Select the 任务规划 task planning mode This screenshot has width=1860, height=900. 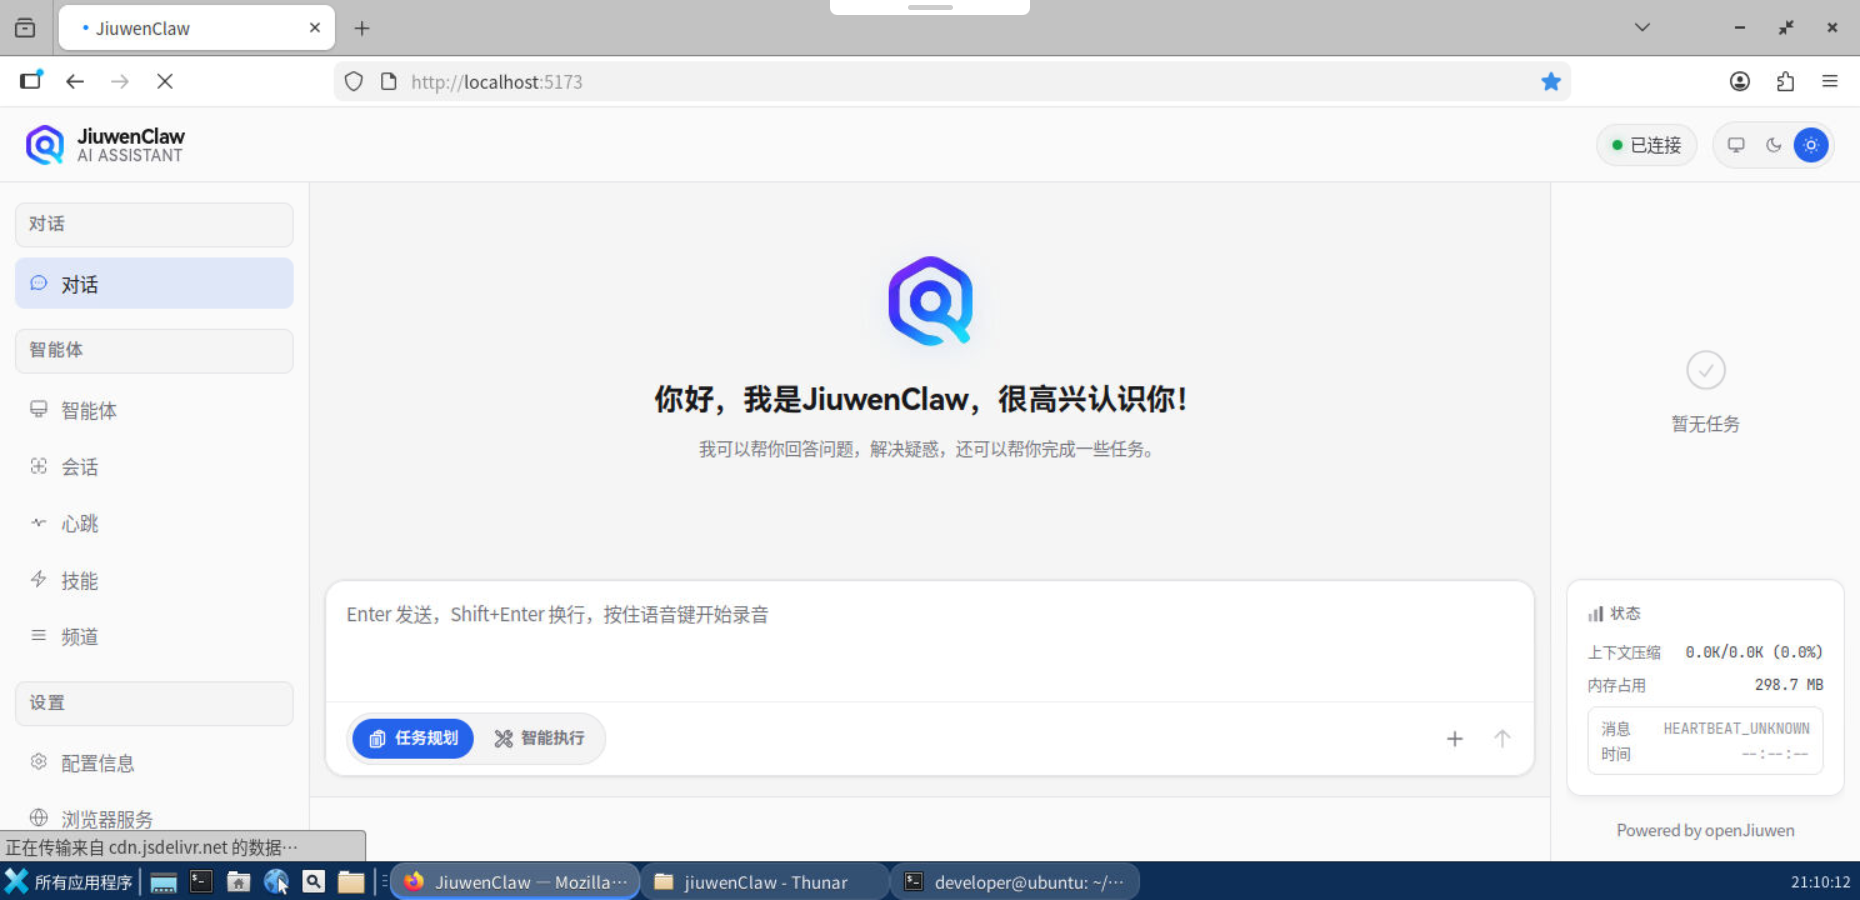[x=413, y=738]
